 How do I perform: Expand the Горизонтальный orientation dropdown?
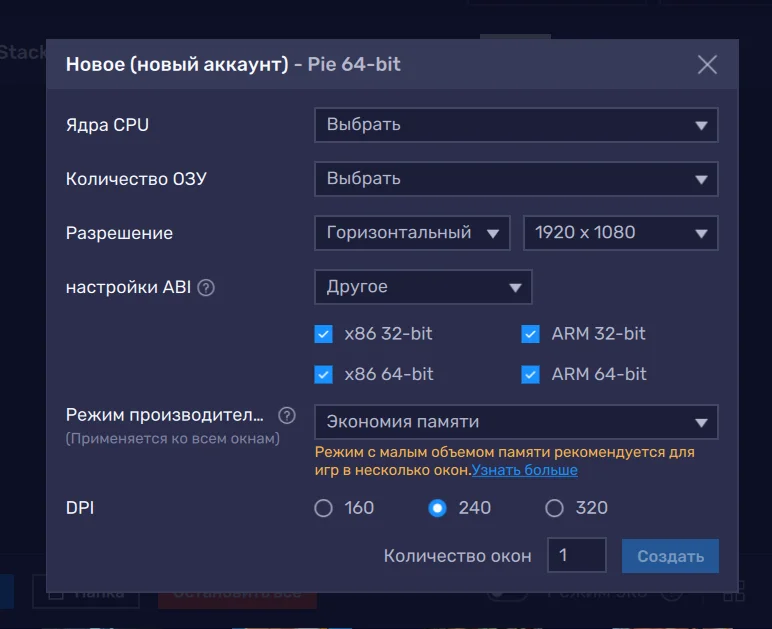coord(412,233)
